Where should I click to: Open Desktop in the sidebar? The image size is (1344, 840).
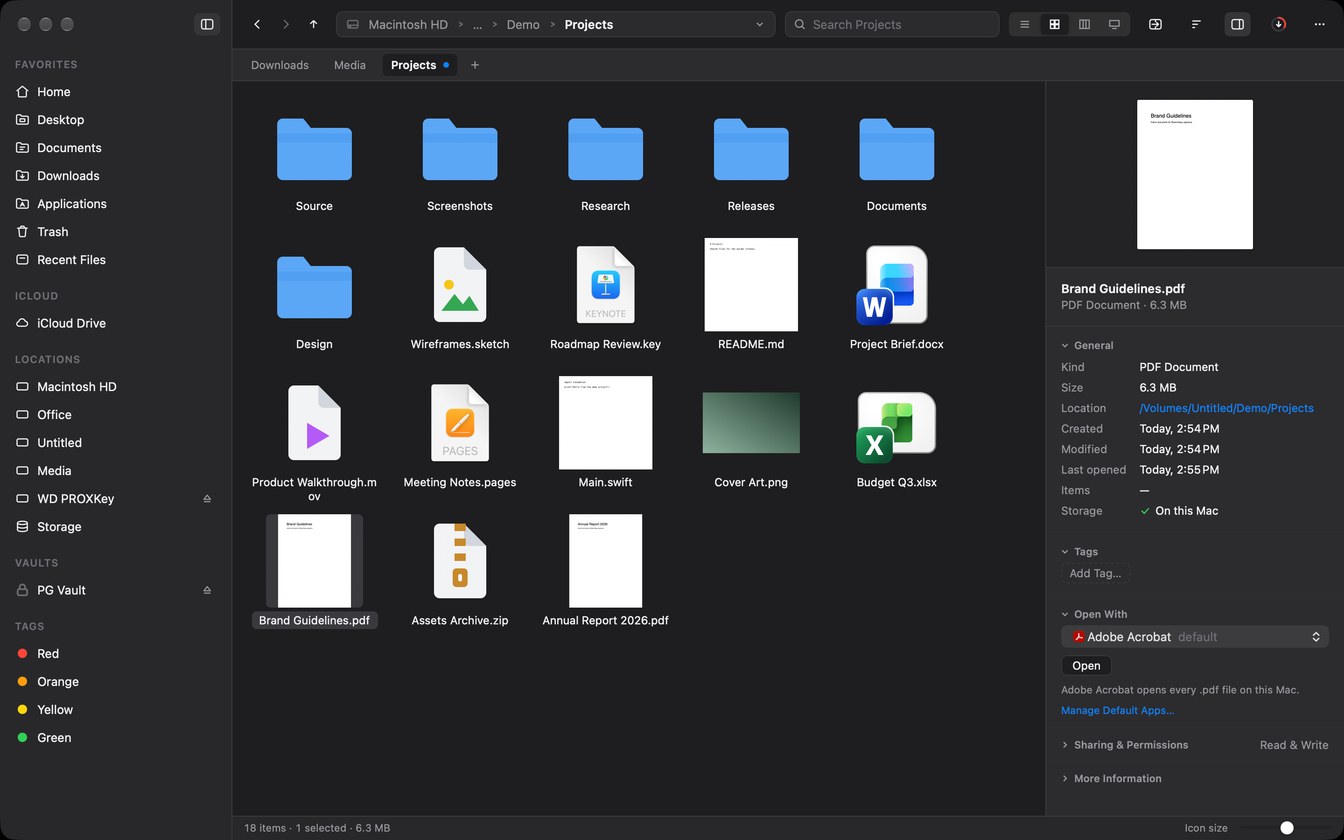[115, 120]
